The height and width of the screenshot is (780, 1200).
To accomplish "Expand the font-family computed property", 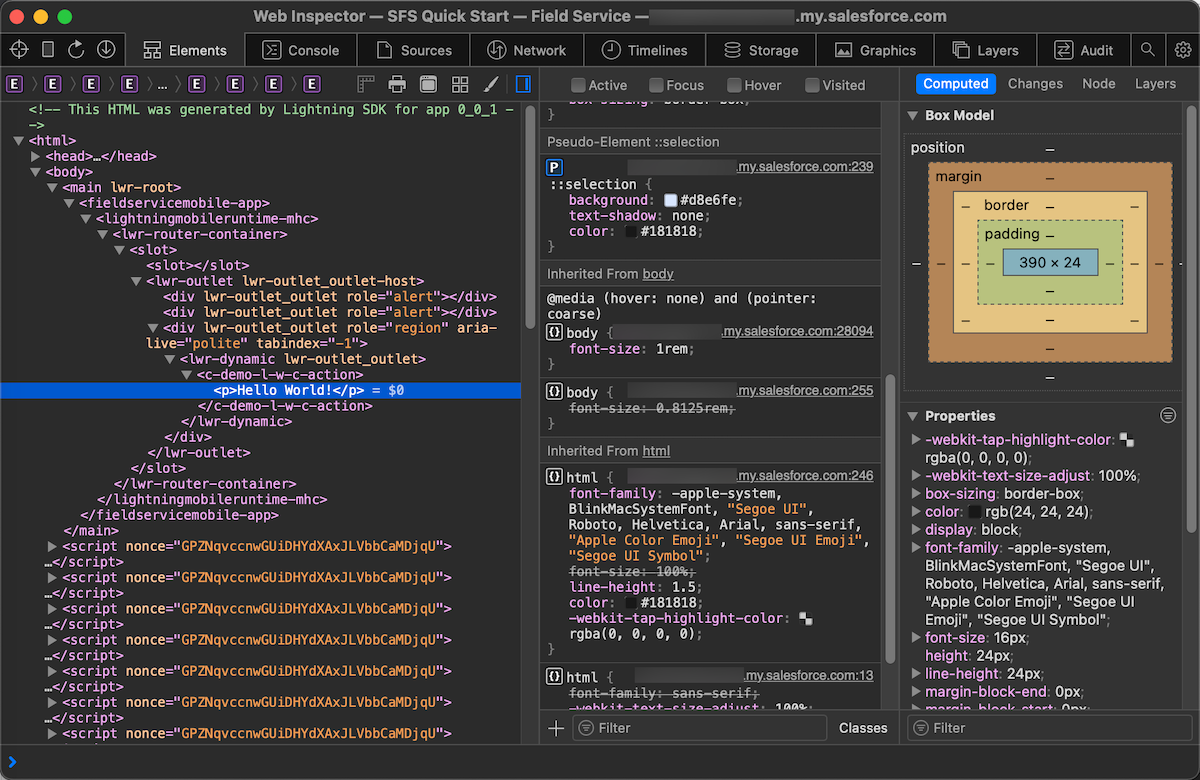I will pyautogui.click(x=916, y=548).
